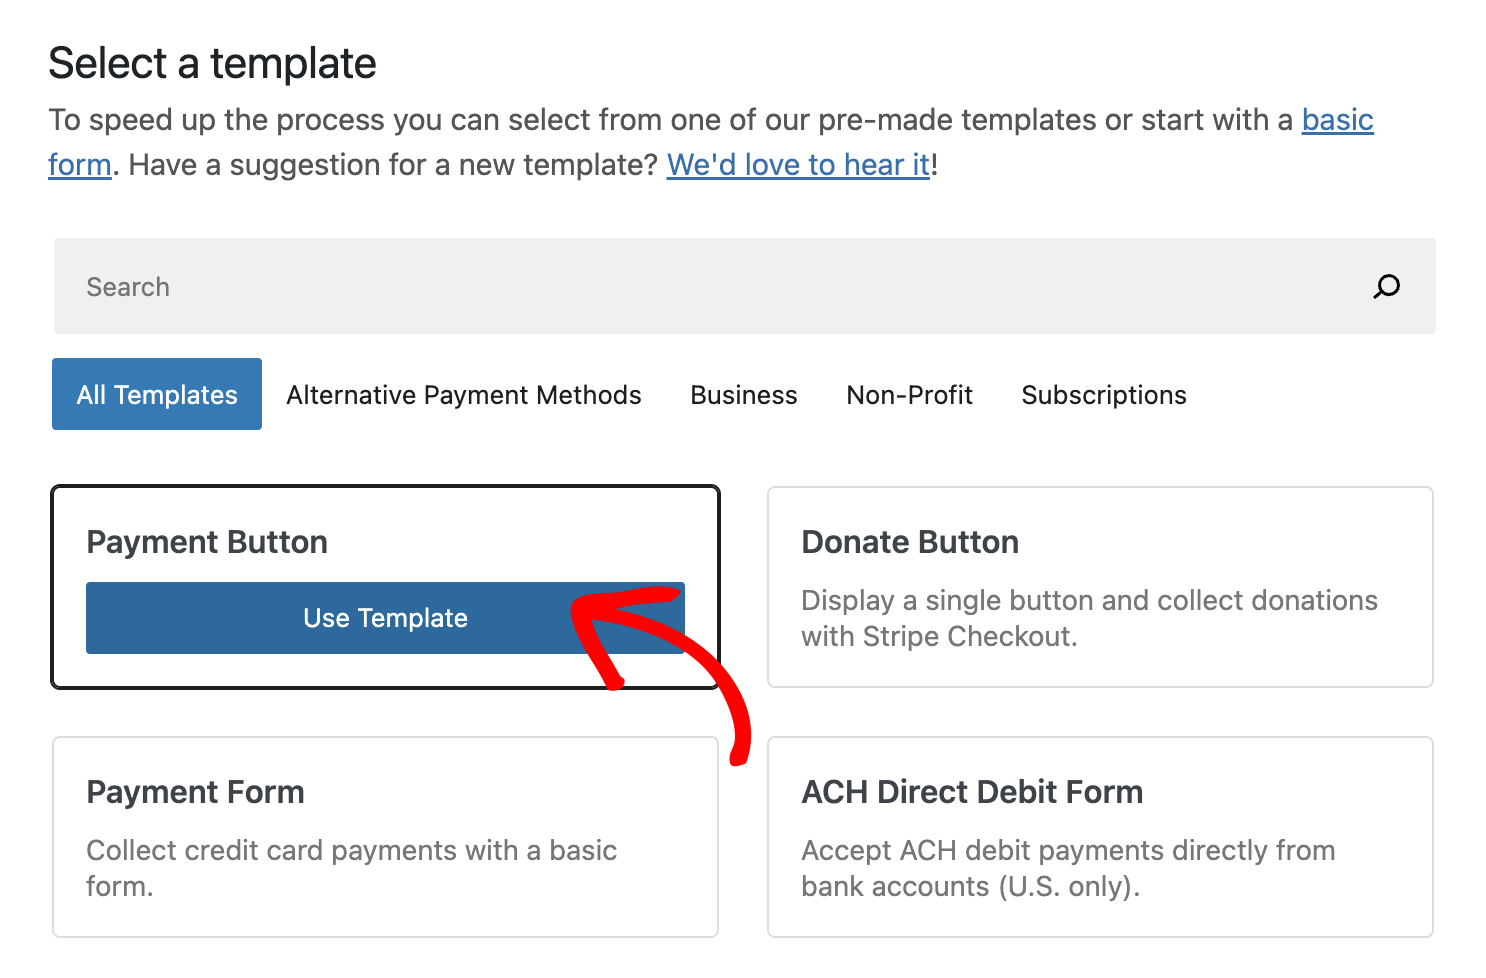Focus the template Search field
Viewport: 1486px width, 978px height.
point(700,287)
